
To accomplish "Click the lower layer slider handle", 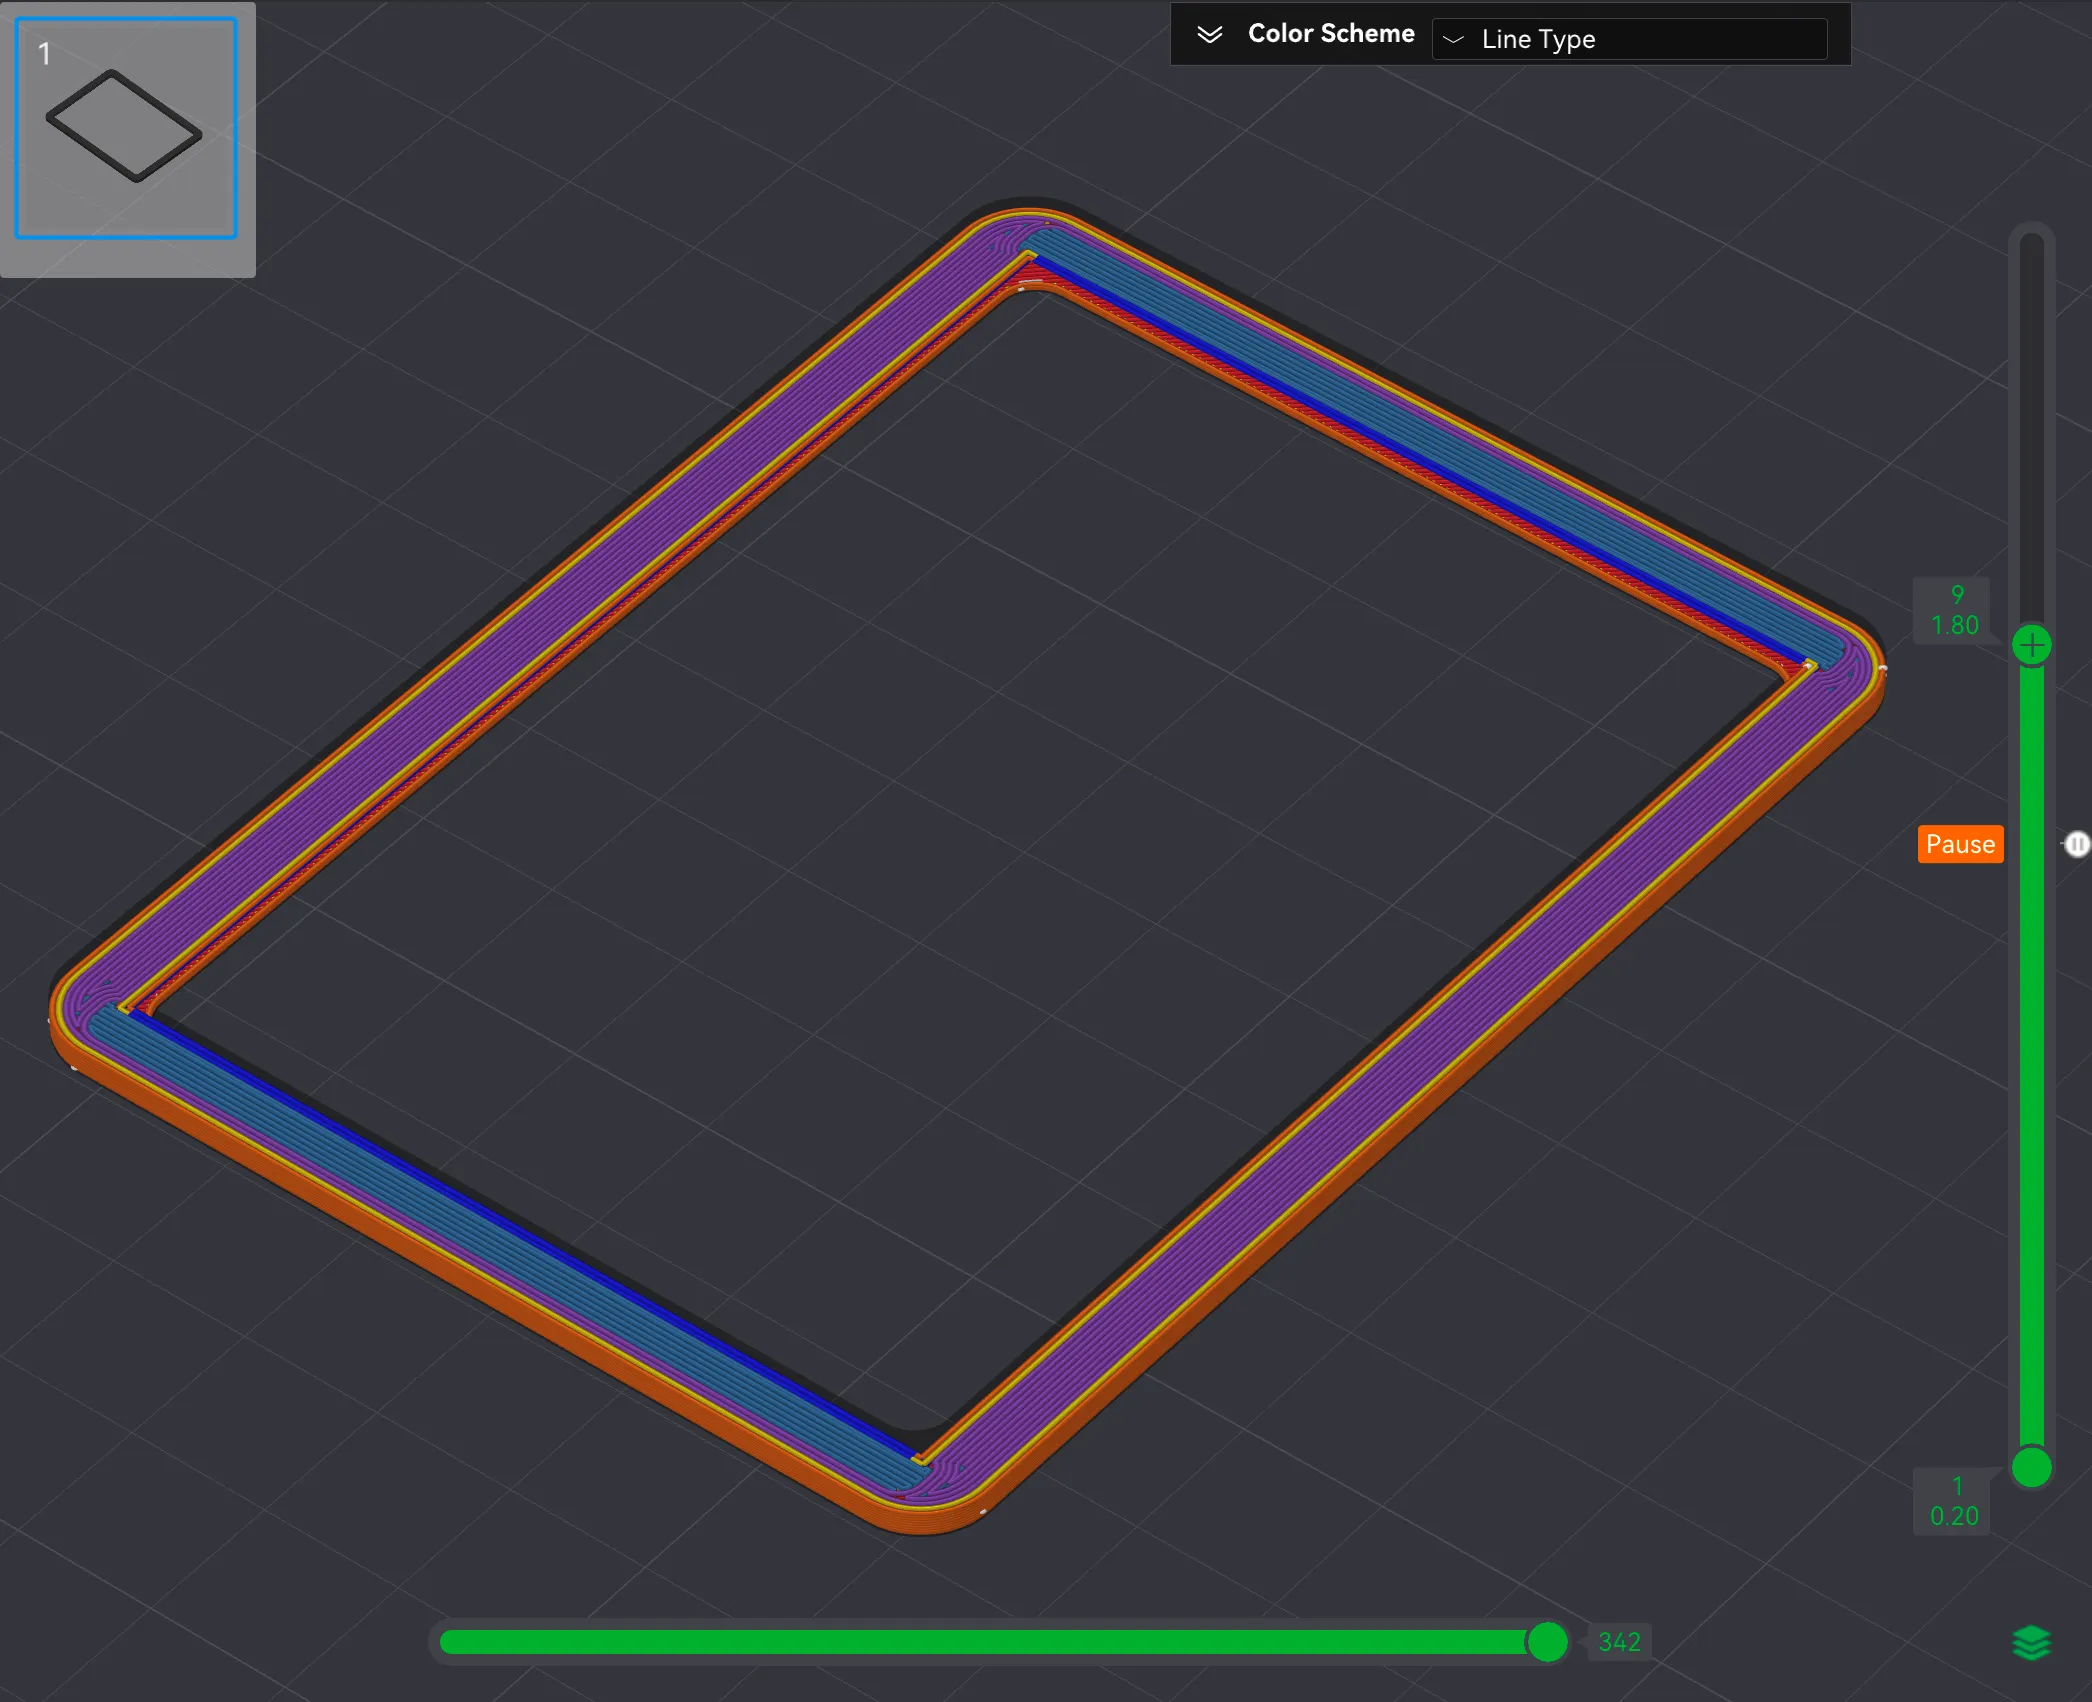I will click(2031, 1468).
